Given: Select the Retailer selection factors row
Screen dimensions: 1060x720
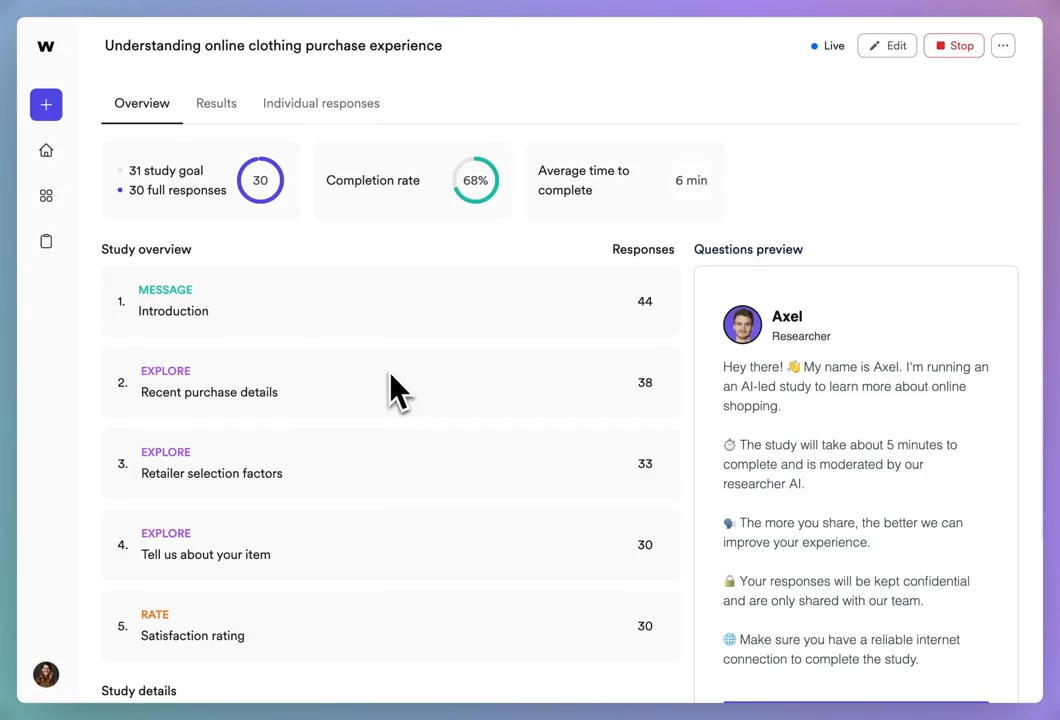Looking at the screenshot, I should click(x=390, y=464).
